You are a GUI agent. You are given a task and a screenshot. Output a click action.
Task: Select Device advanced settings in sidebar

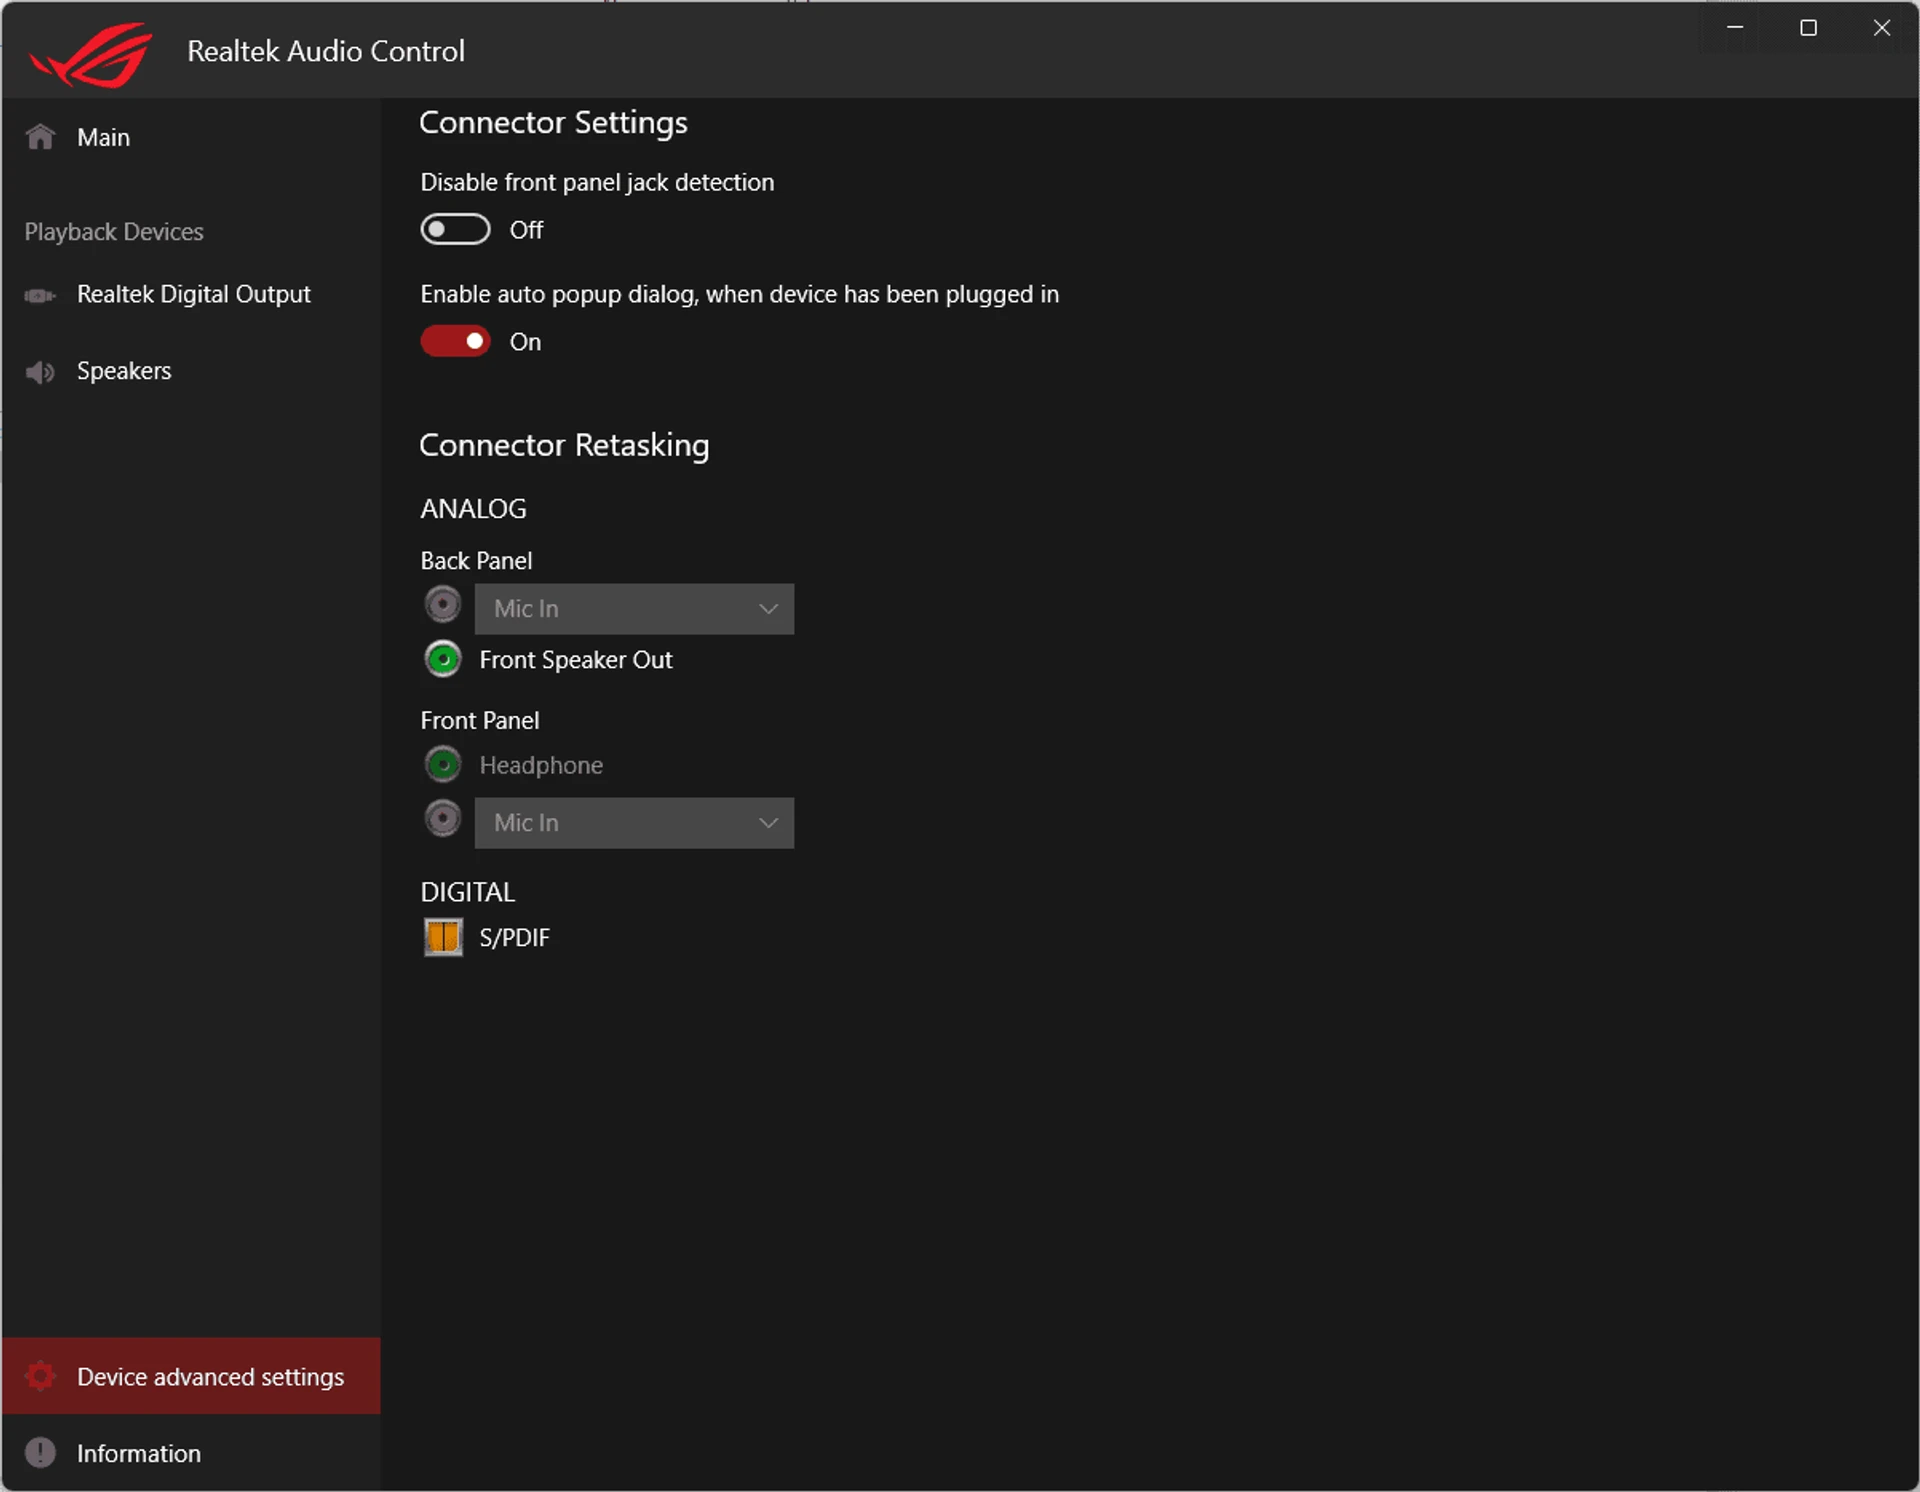(190, 1376)
